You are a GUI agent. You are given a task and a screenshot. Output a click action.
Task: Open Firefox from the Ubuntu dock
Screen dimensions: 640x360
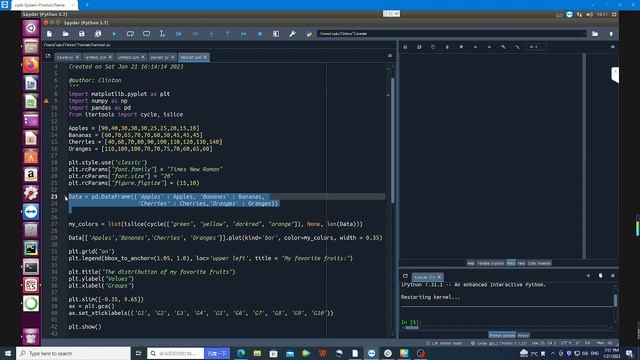tap(31, 64)
